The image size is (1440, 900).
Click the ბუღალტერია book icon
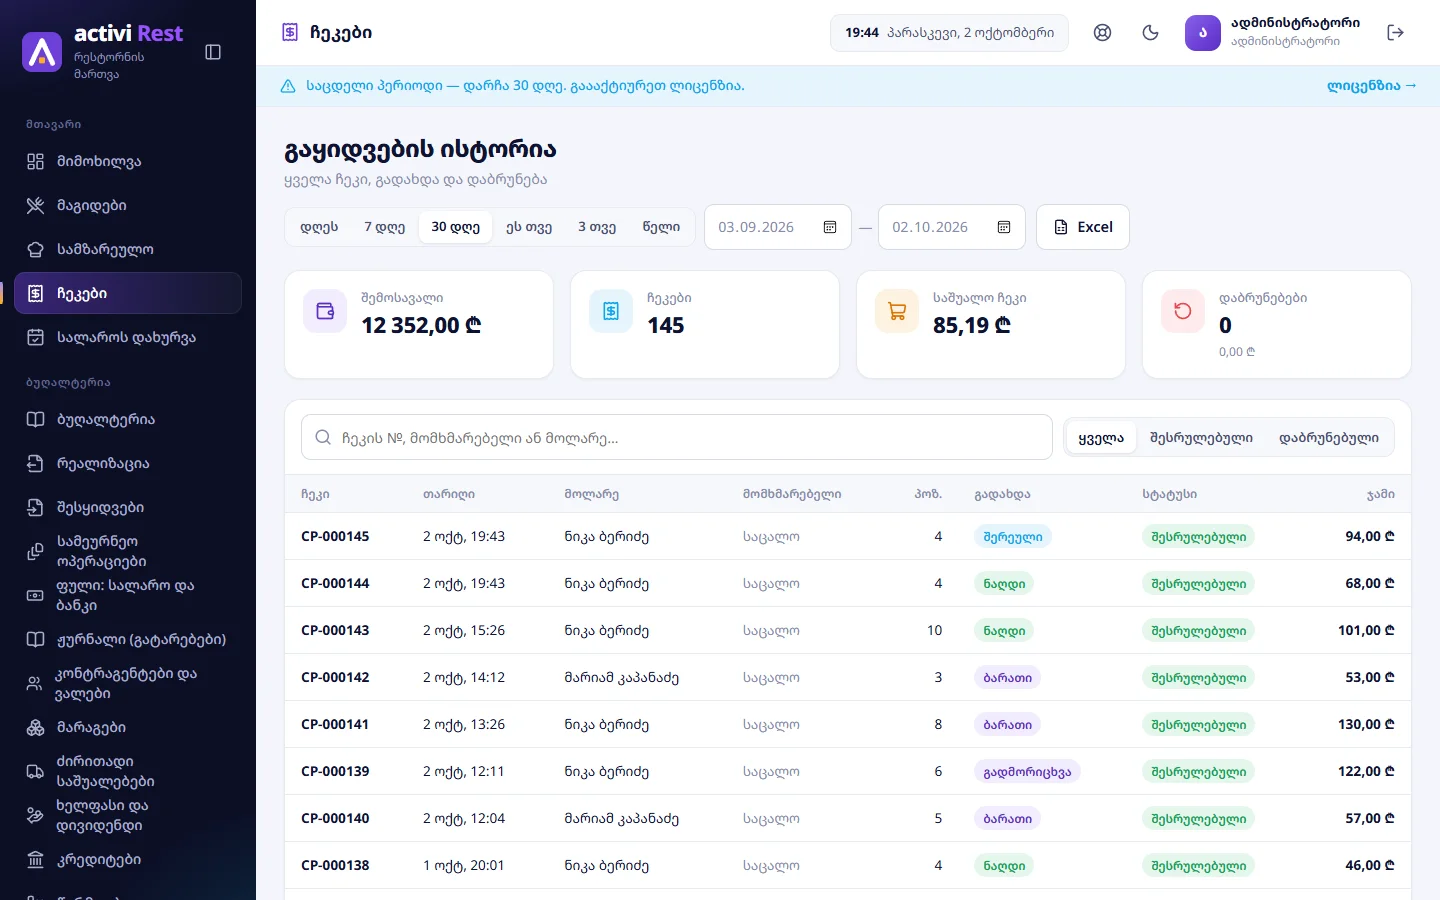[36, 419]
